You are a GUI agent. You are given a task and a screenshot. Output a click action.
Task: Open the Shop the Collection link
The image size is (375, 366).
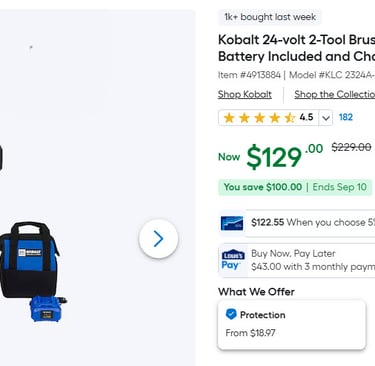(334, 94)
